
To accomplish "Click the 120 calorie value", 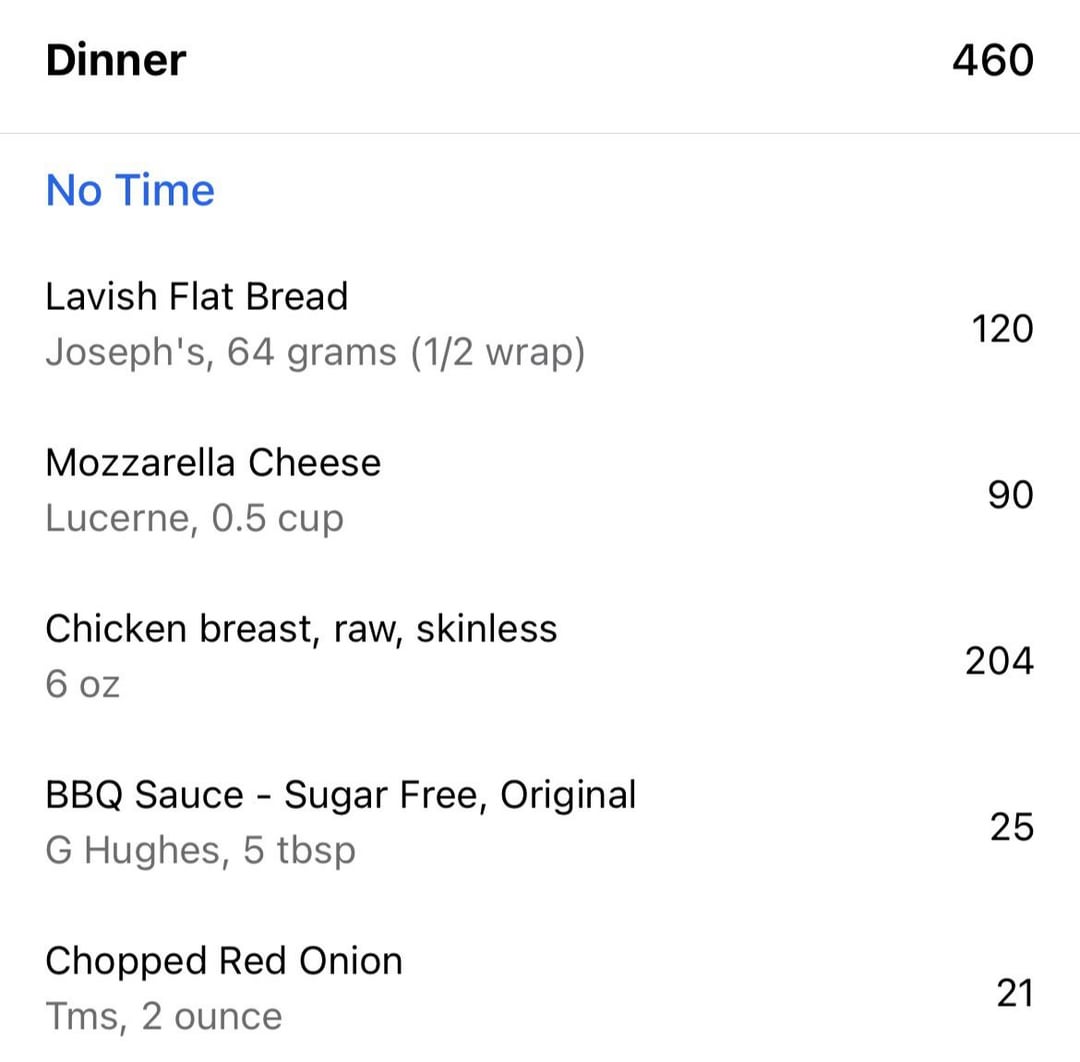I will coord(1002,328).
